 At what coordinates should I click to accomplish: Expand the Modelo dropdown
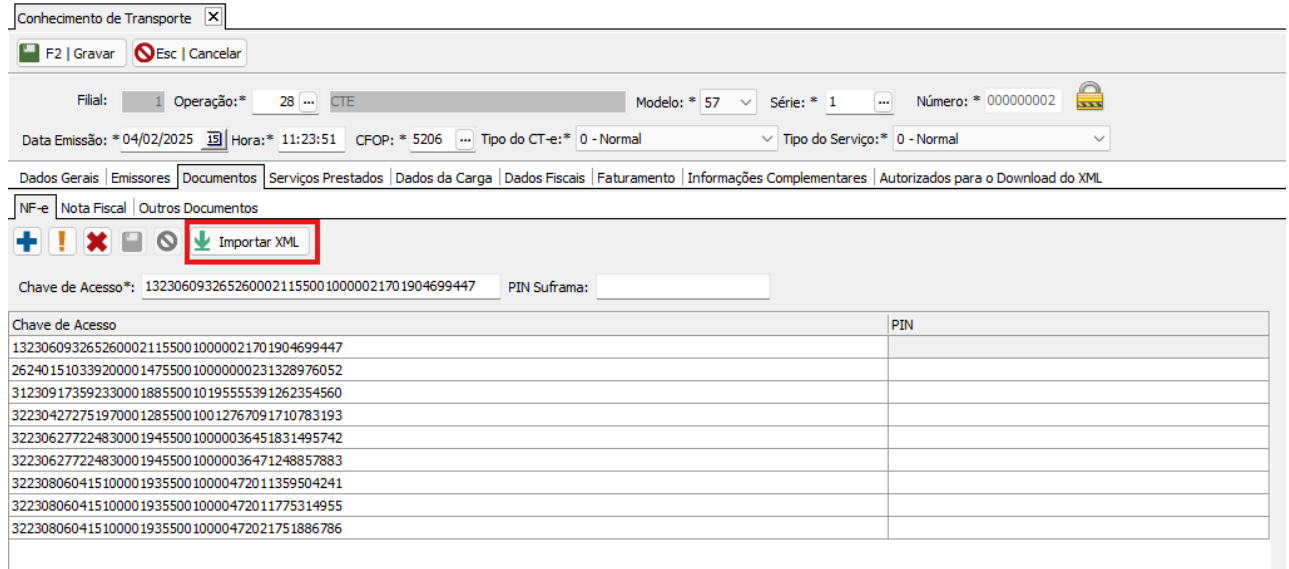tap(745, 102)
